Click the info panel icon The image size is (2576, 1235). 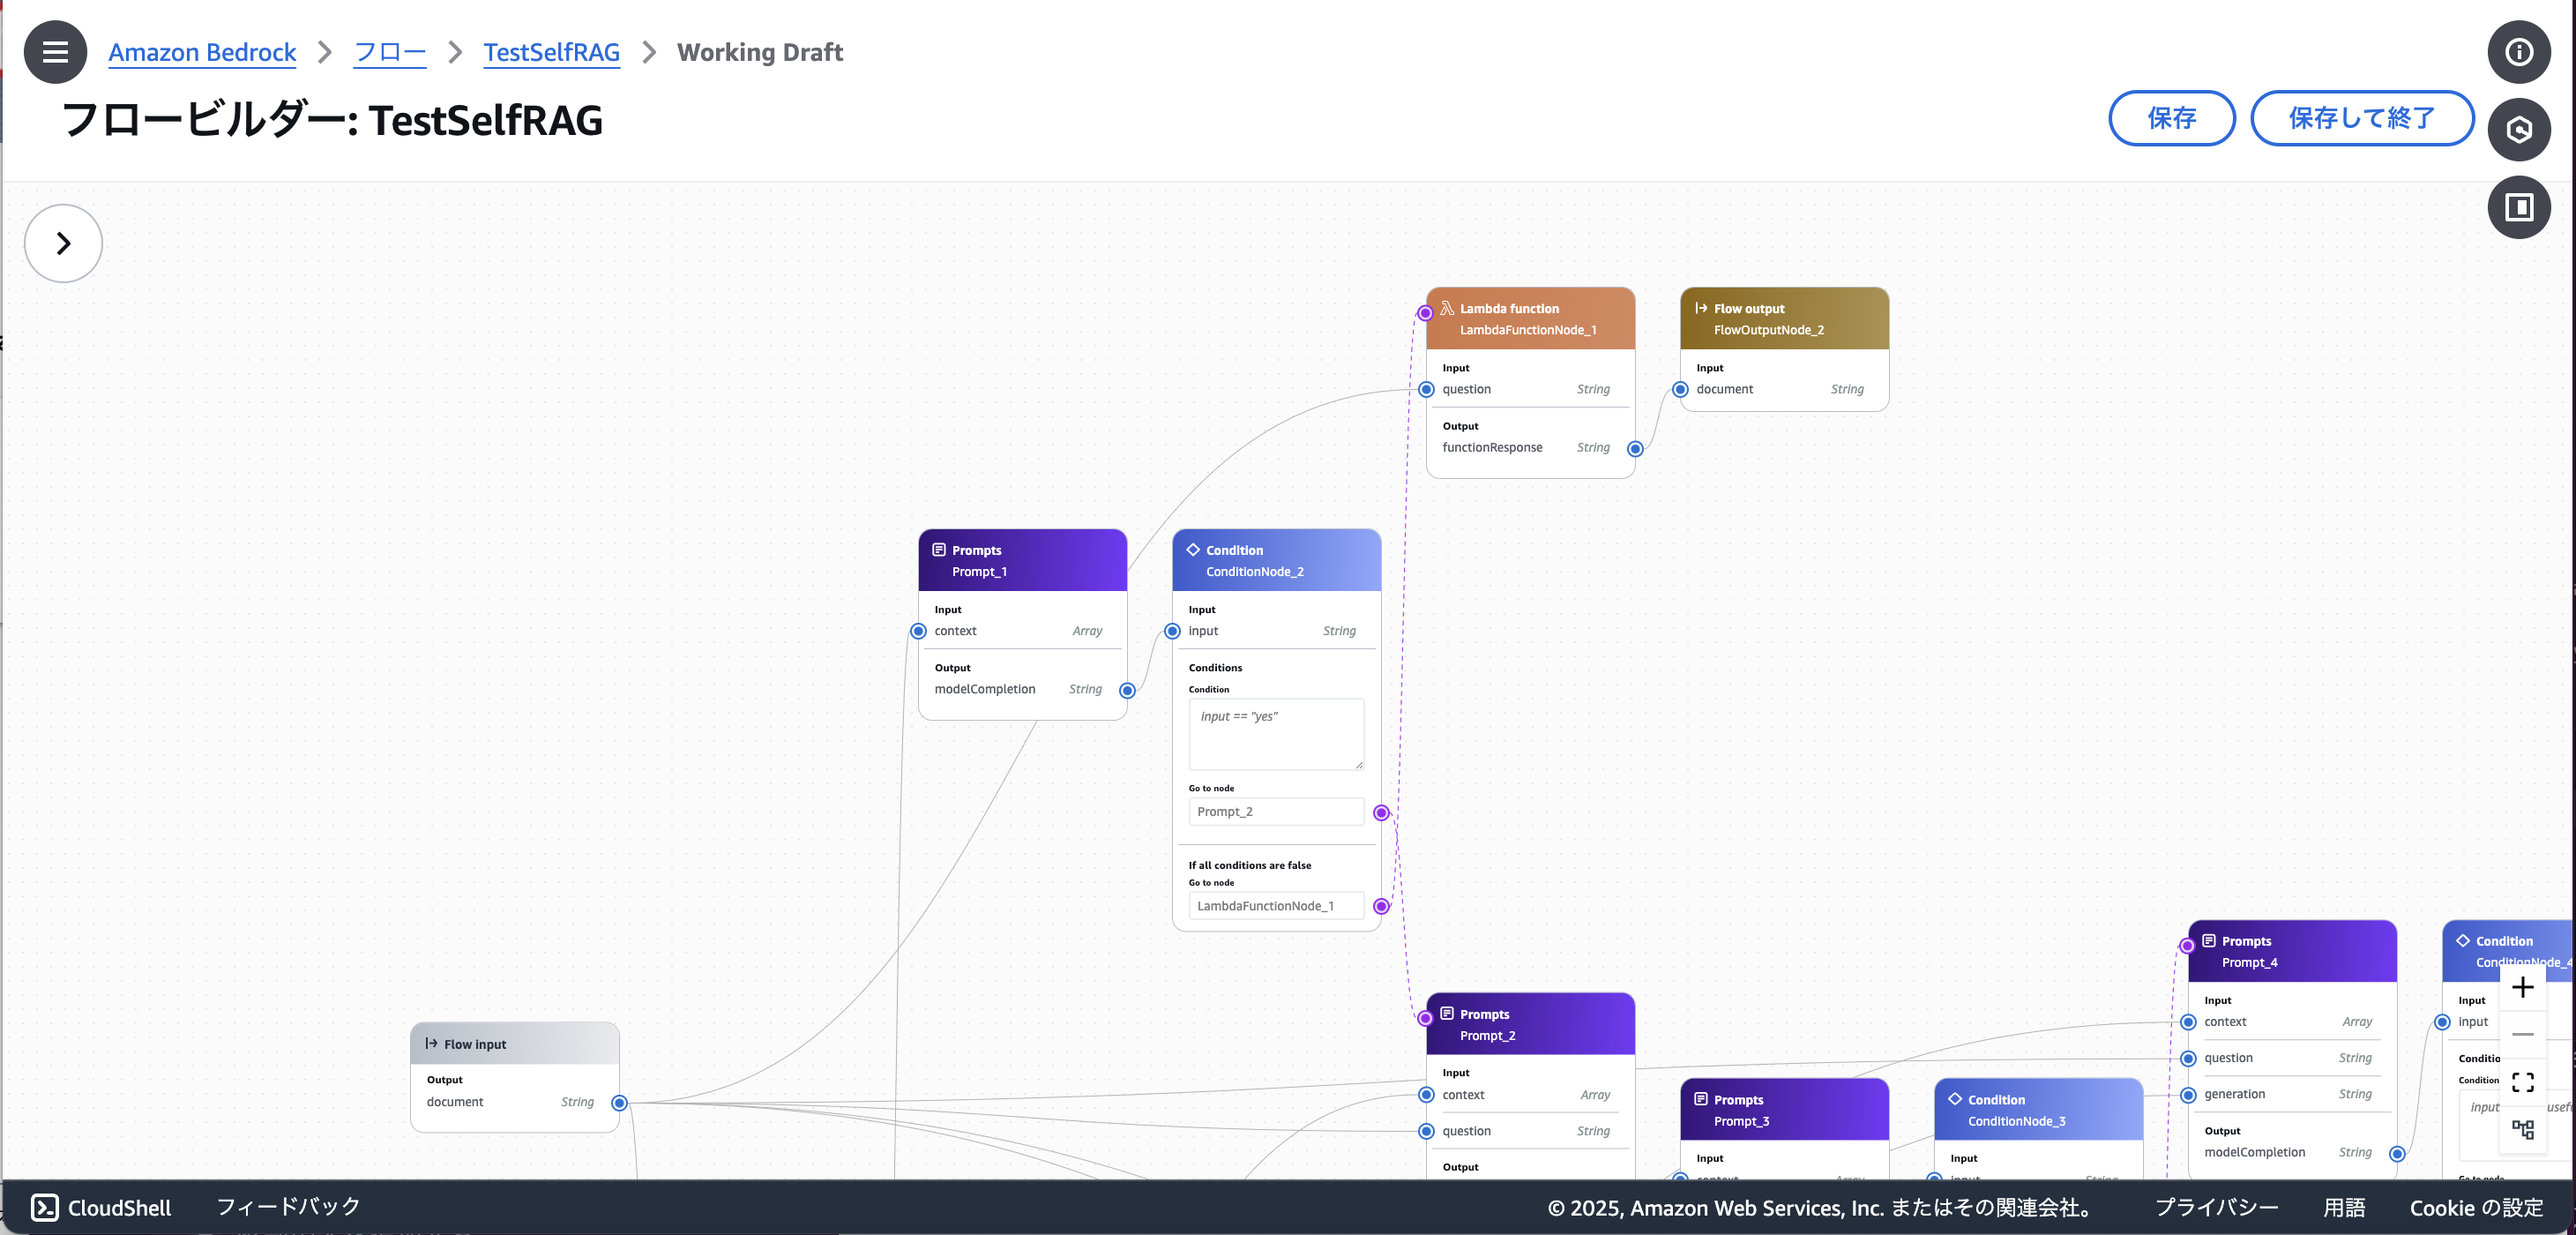tap(2518, 52)
